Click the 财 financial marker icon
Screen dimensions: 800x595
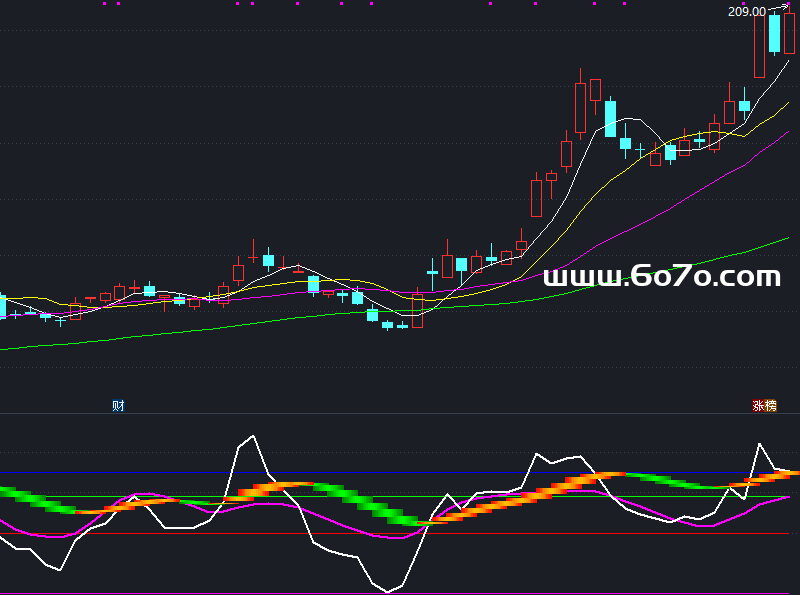[118, 405]
